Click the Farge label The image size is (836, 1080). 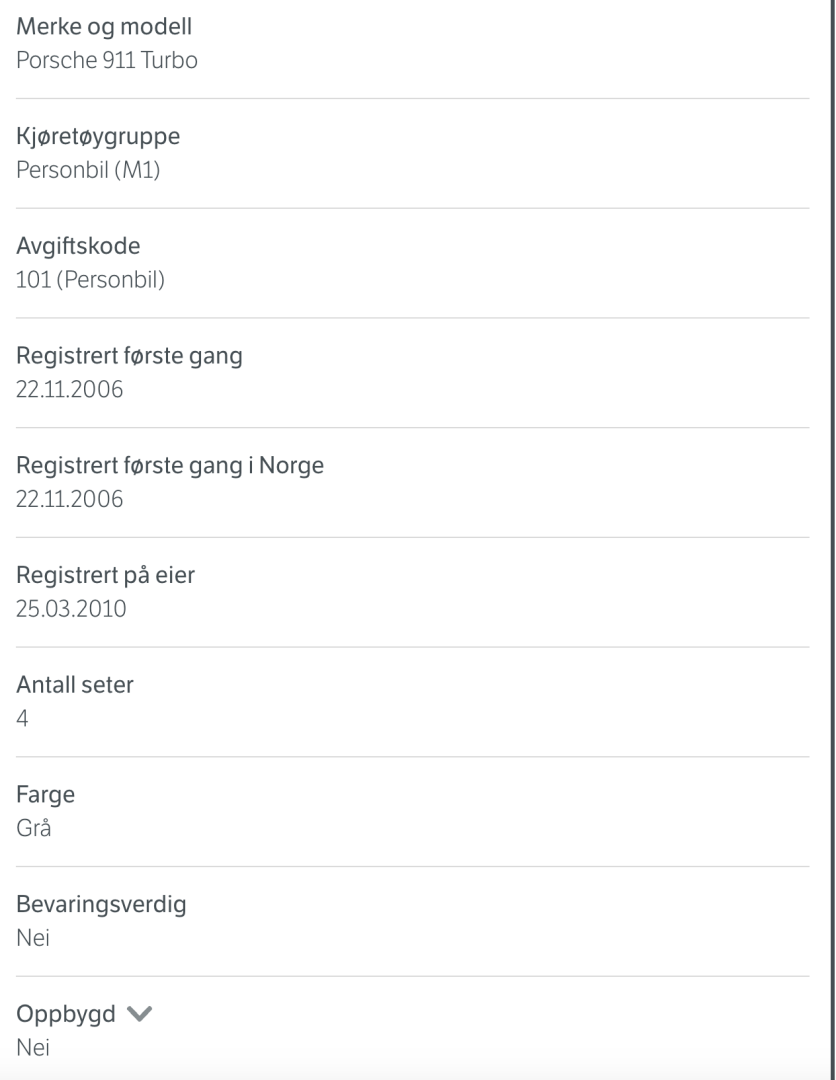pyautogui.click(x=45, y=795)
